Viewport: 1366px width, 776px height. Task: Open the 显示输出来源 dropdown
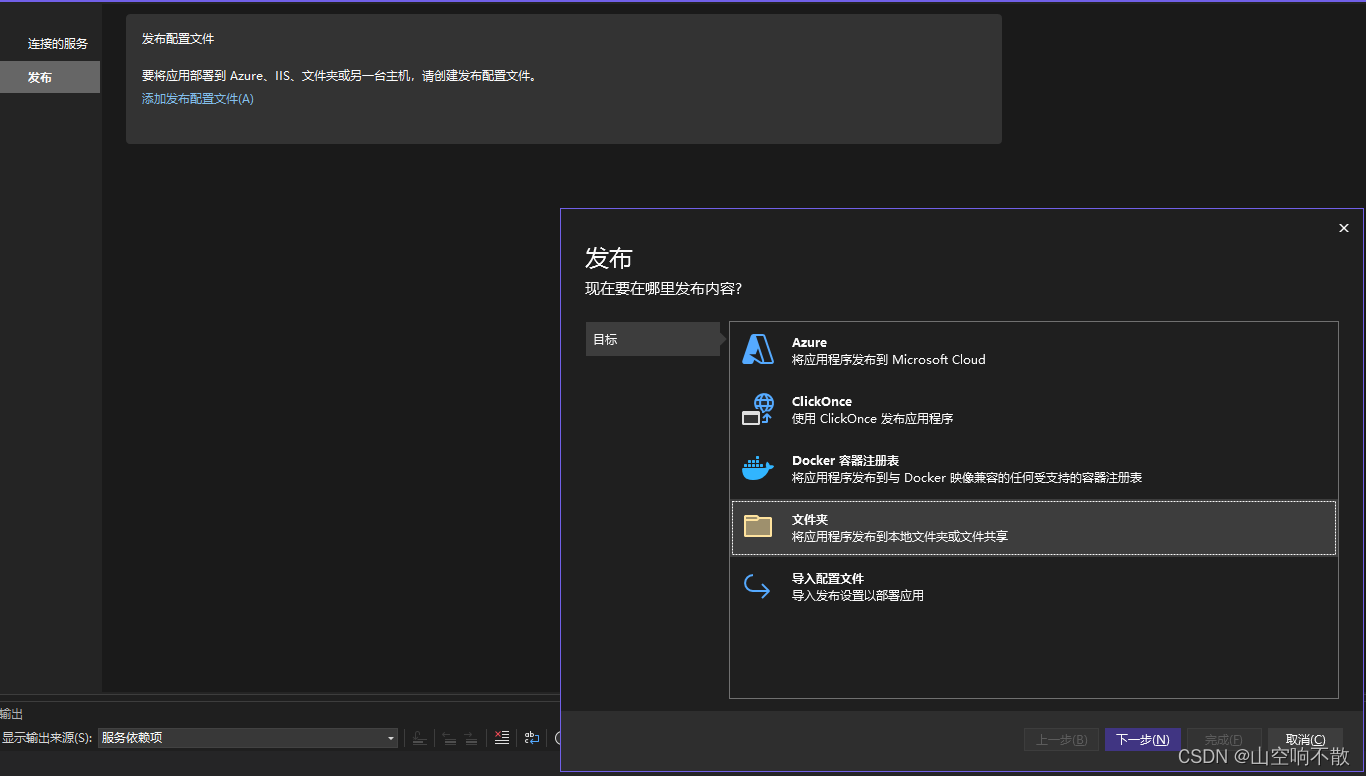point(248,738)
